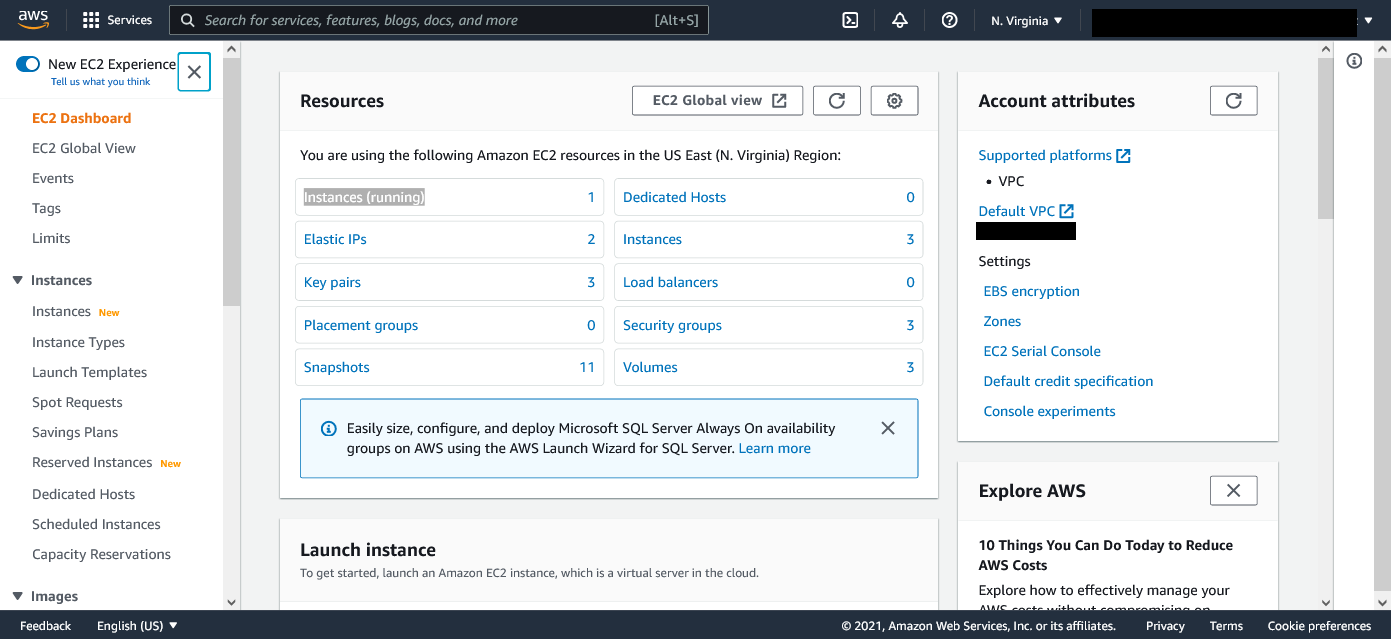Launch CloudShell from the top bar icon

point(850,20)
